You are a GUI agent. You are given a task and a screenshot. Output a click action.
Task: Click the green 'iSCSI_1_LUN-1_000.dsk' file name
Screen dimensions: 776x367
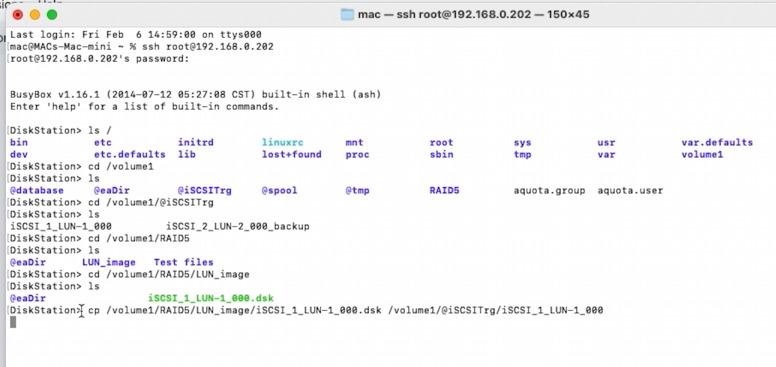[211, 298]
